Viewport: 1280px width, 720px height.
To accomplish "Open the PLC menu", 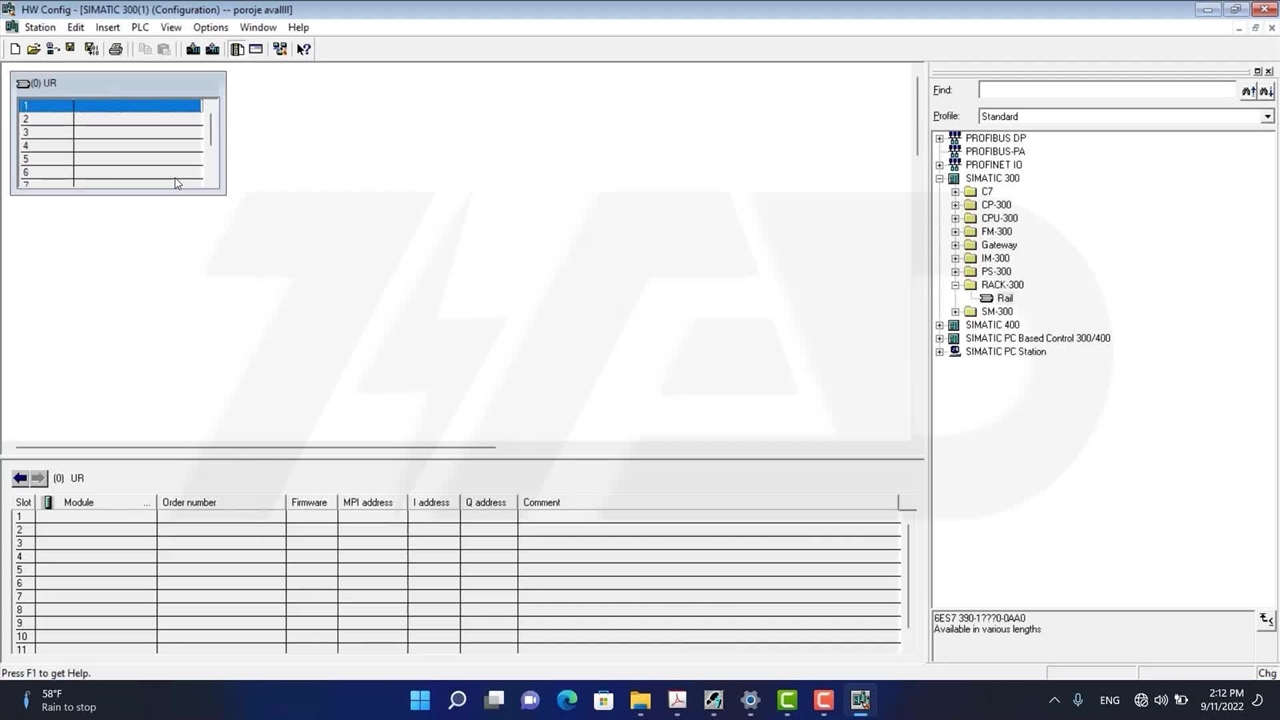I will (x=140, y=27).
